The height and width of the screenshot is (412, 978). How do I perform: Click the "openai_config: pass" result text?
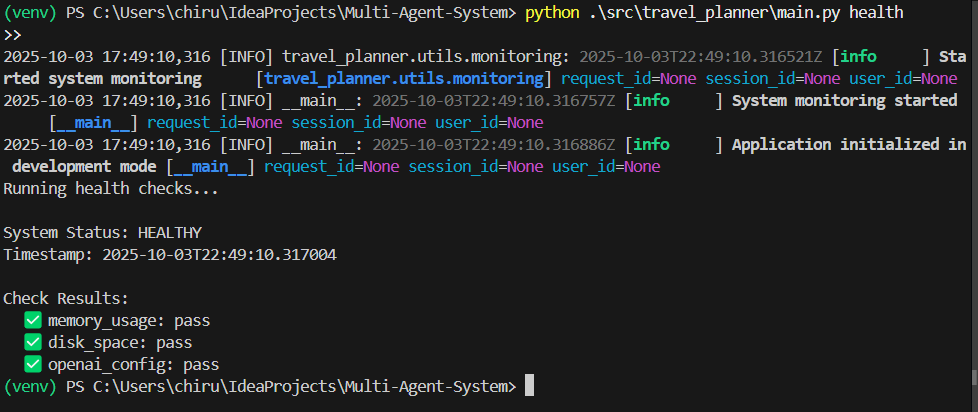[x=133, y=365]
